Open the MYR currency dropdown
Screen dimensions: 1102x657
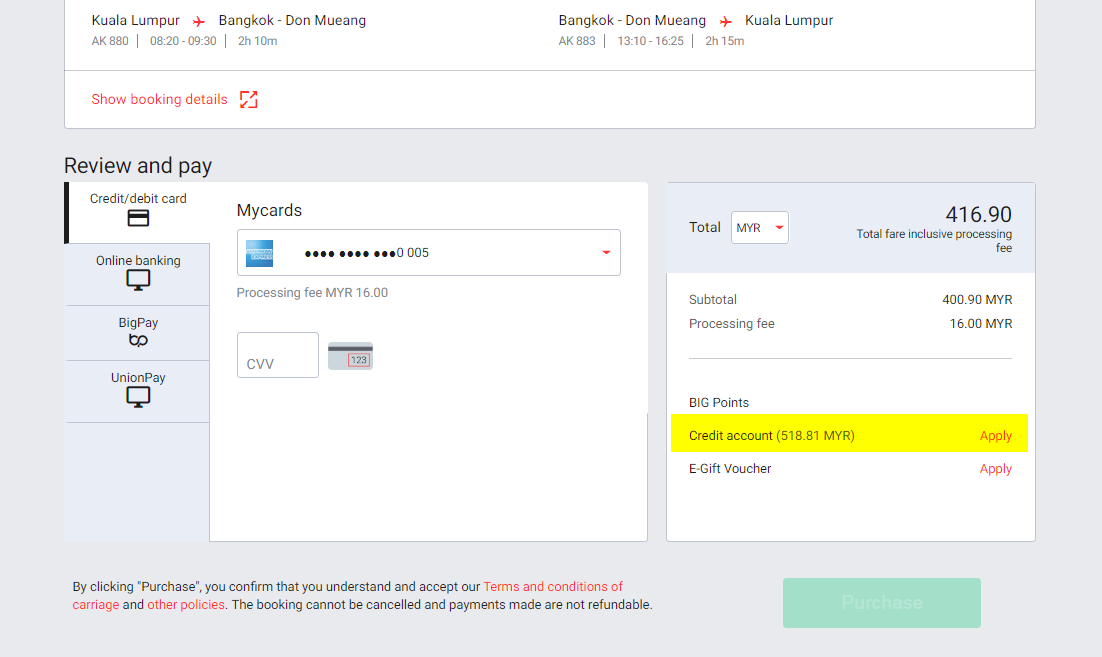coord(759,227)
